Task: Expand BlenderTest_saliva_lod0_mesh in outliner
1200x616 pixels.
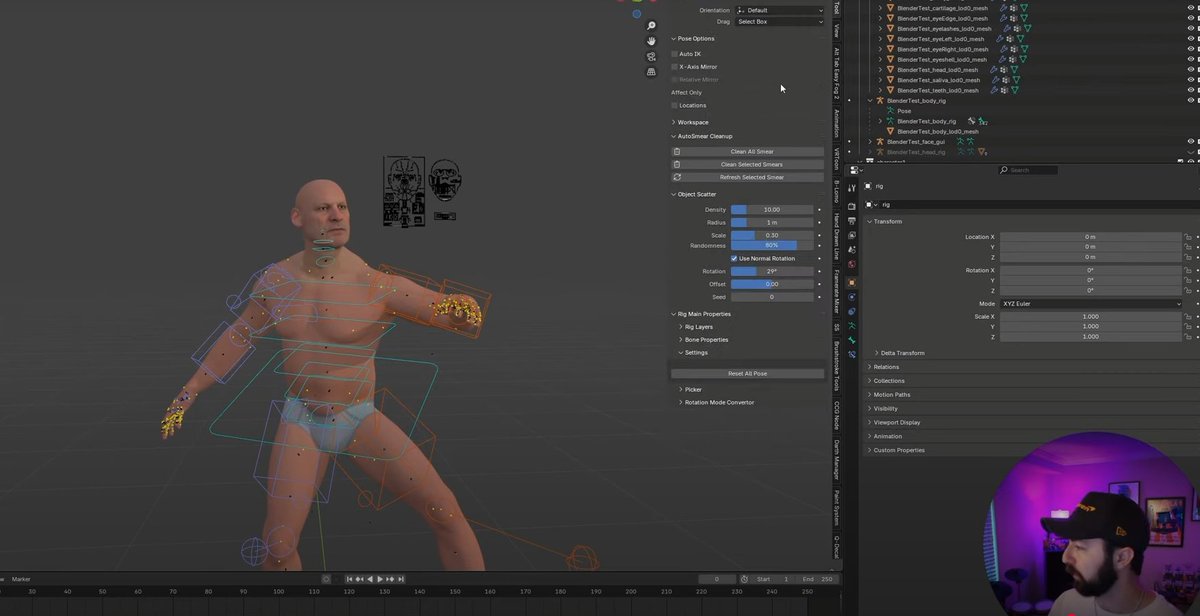Action: click(881, 80)
